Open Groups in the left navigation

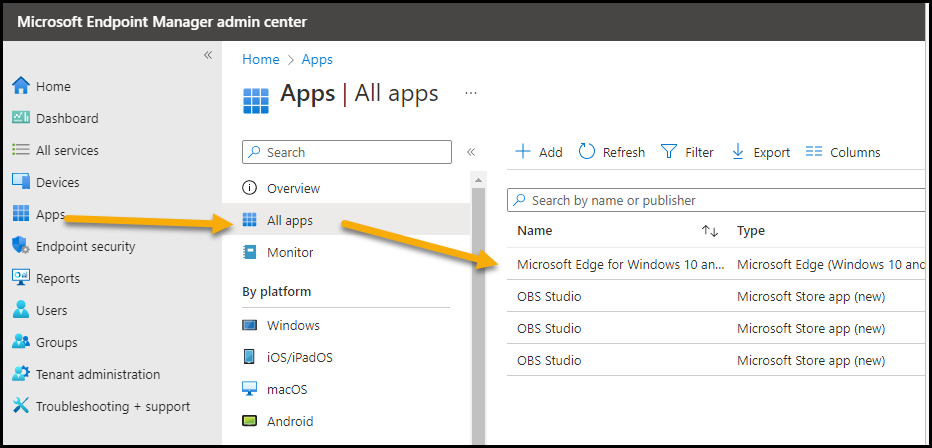click(x=56, y=342)
